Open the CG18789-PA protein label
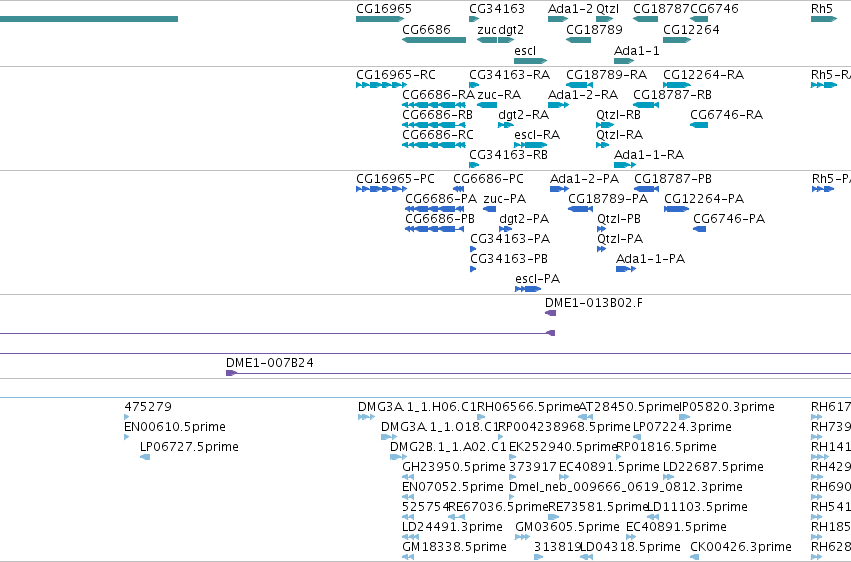The height and width of the screenshot is (562, 851). 608,199
